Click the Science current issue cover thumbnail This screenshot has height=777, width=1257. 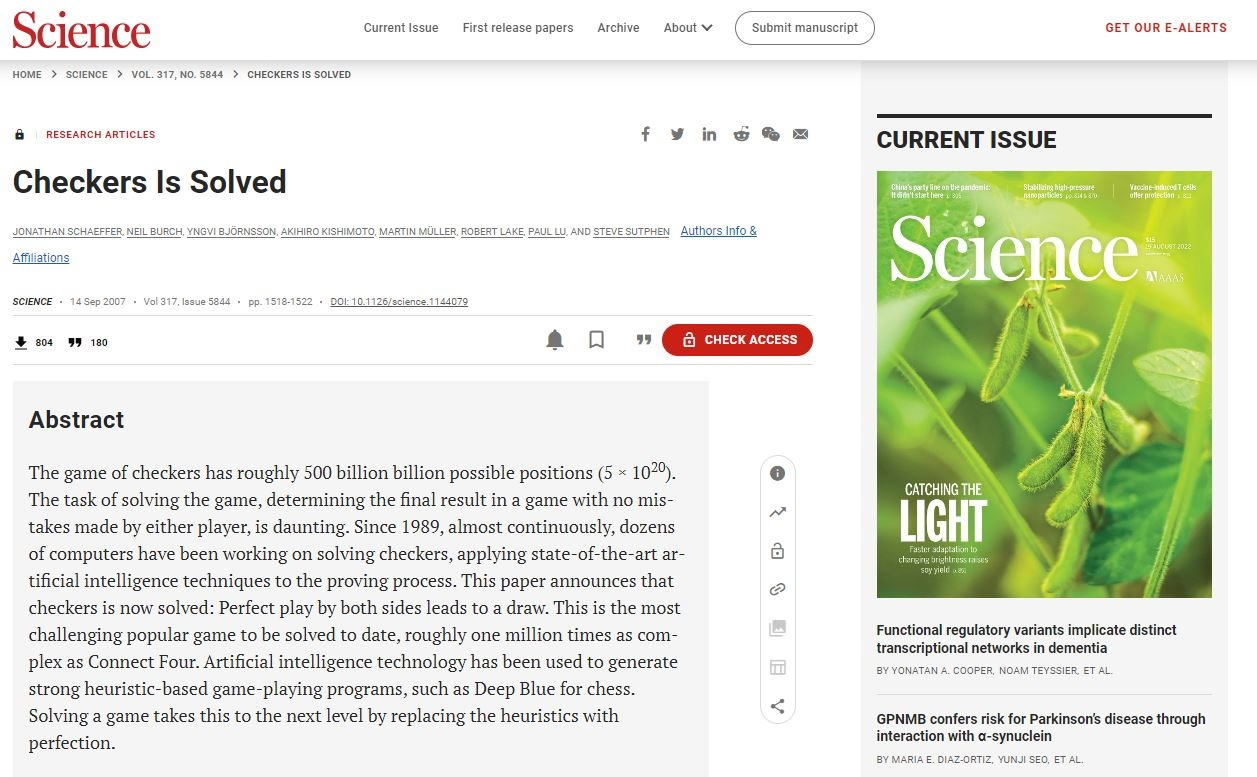pyautogui.click(x=1044, y=384)
